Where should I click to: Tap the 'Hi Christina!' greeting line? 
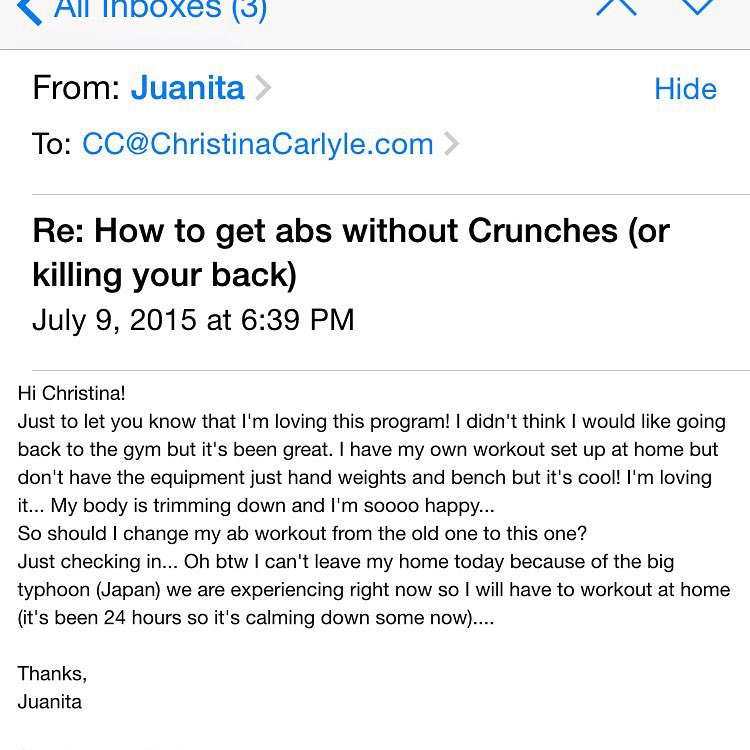click(71, 394)
